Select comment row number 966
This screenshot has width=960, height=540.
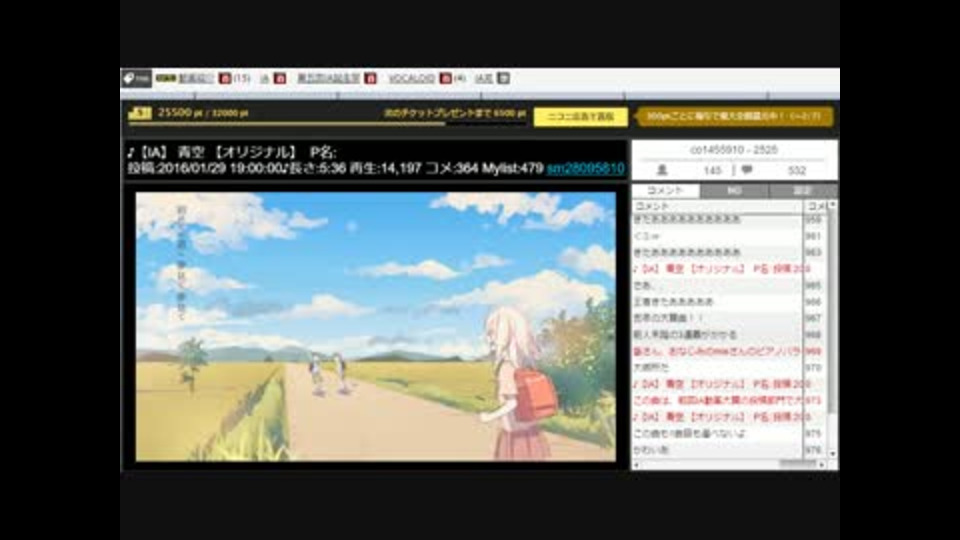pos(729,302)
